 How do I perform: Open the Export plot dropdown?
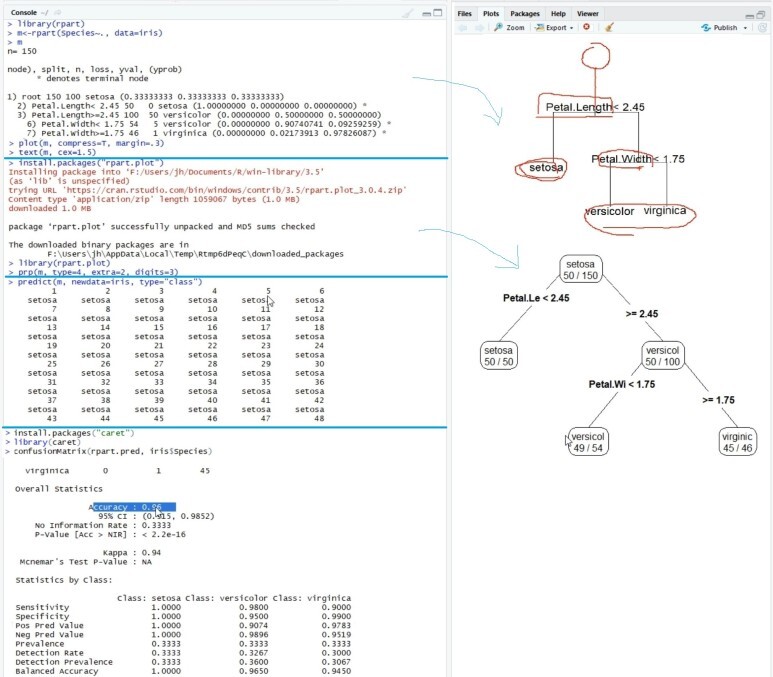pos(554,28)
